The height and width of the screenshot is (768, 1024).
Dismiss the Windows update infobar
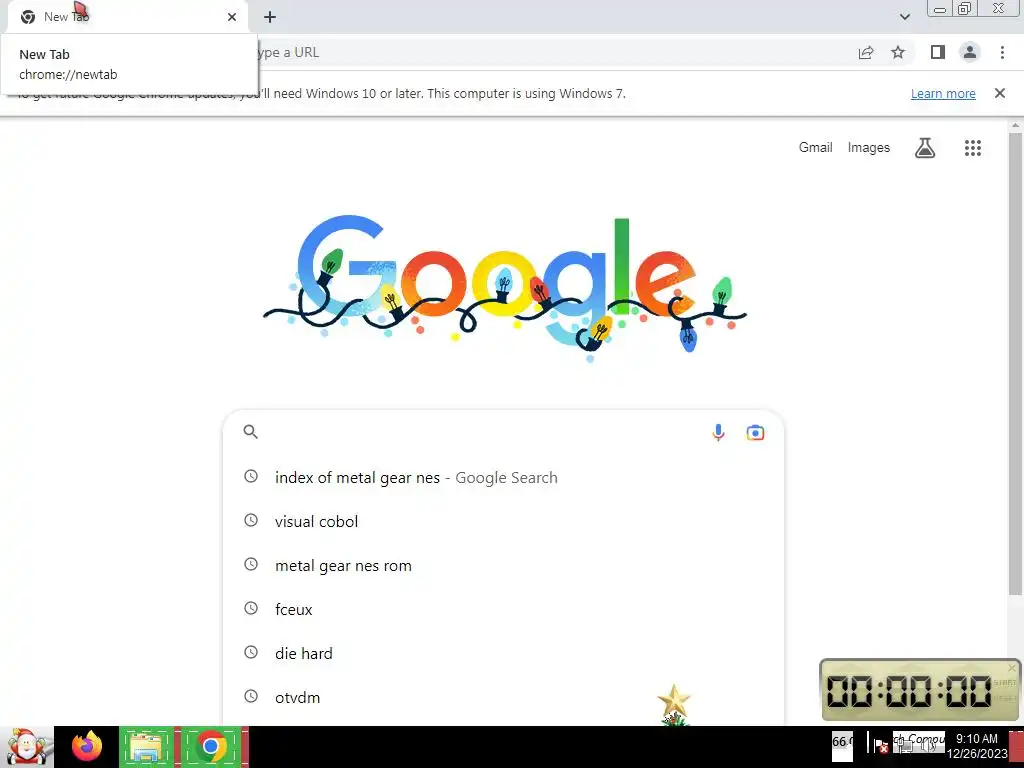[999, 93]
